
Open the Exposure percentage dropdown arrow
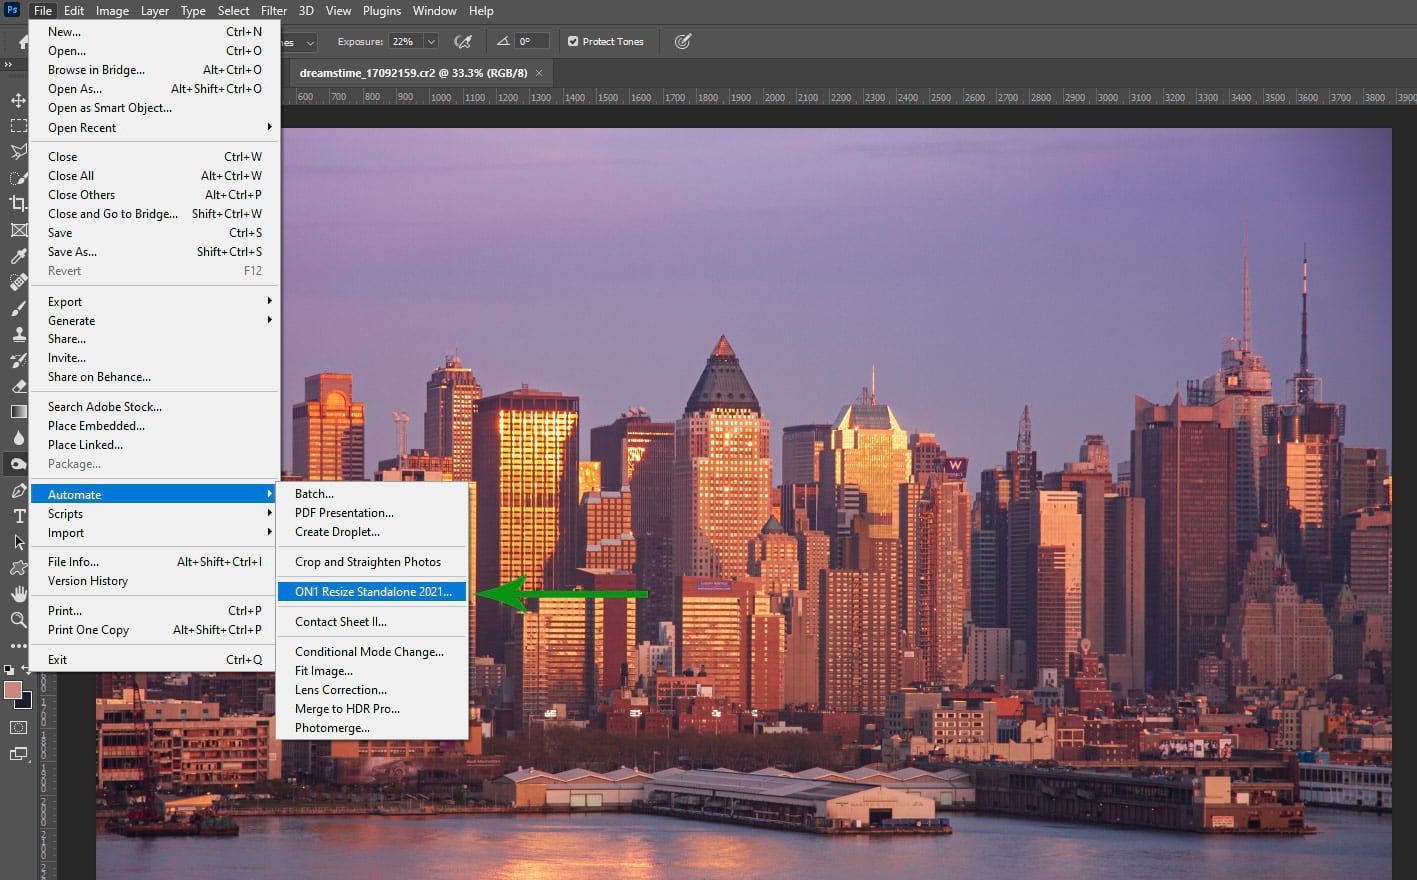point(431,42)
